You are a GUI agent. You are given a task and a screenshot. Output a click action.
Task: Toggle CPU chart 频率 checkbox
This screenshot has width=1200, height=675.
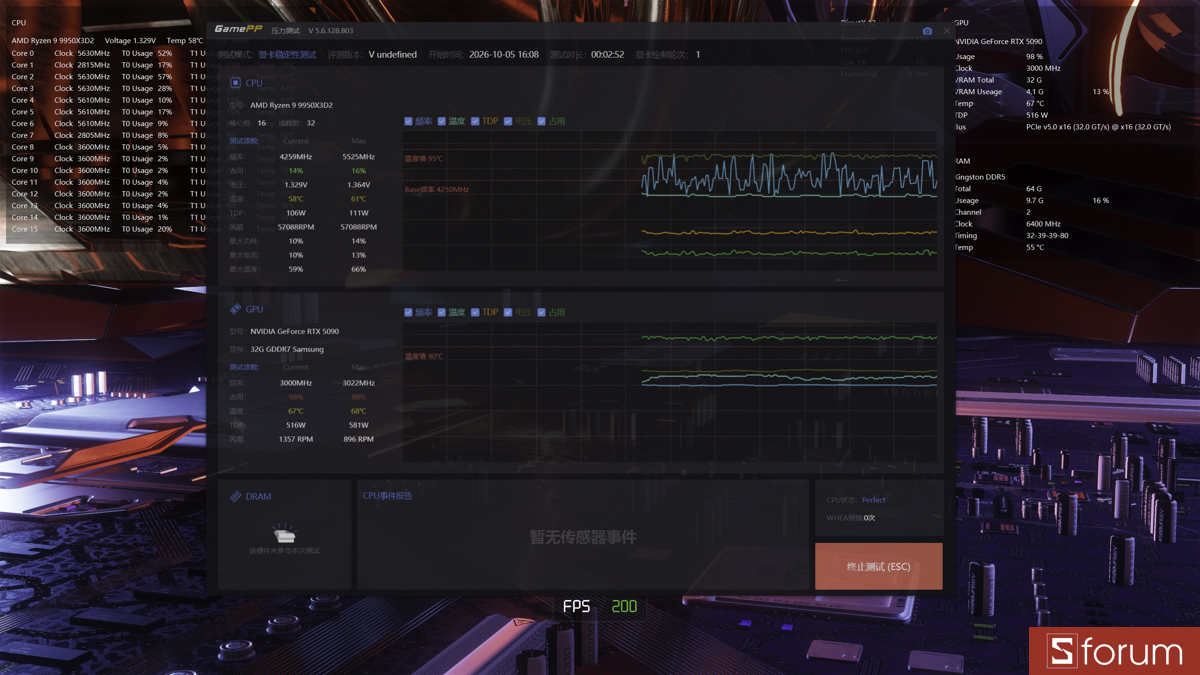pyautogui.click(x=408, y=121)
